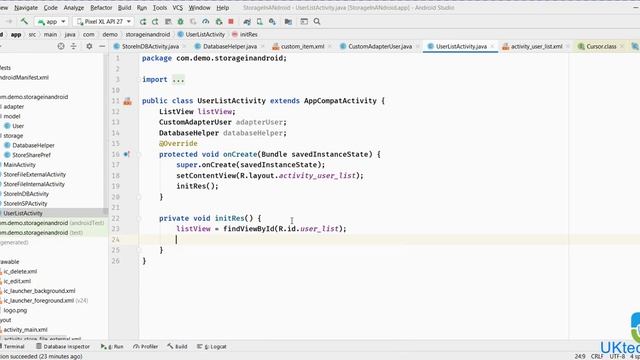
Task: Open the Run menu
Action: coord(142,8)
